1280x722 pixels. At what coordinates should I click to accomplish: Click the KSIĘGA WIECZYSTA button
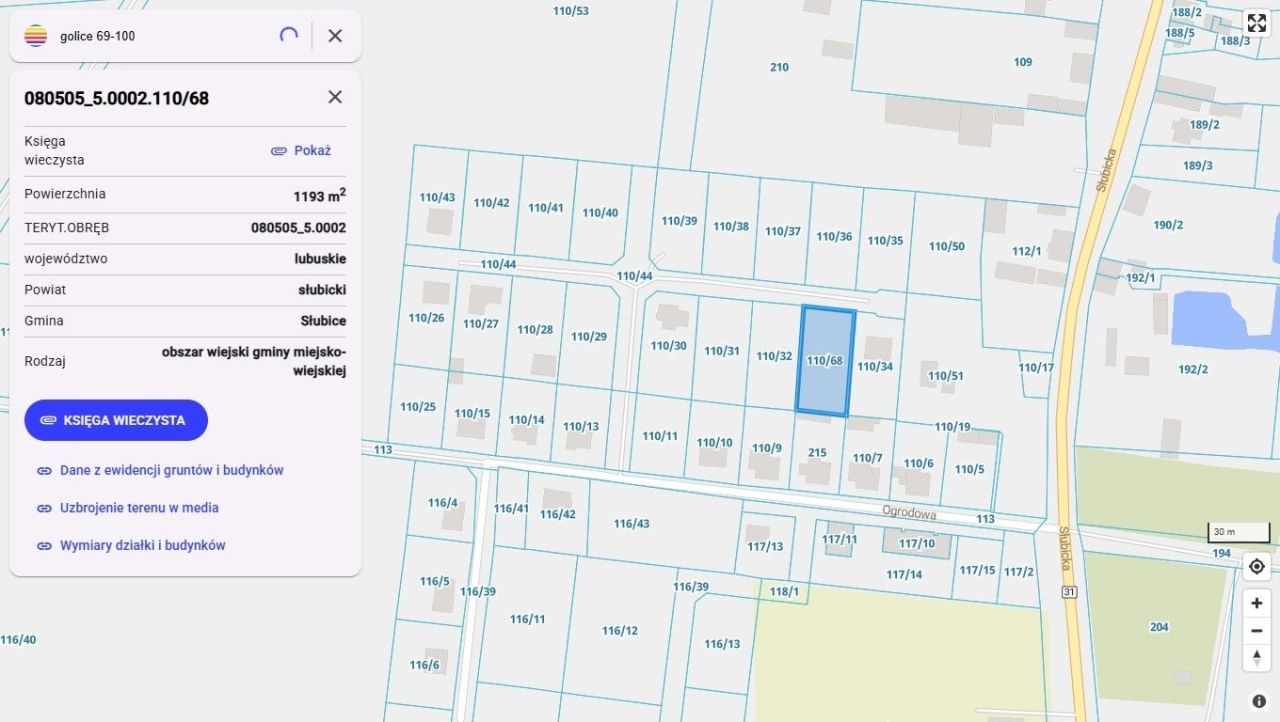tap(116, 420)
